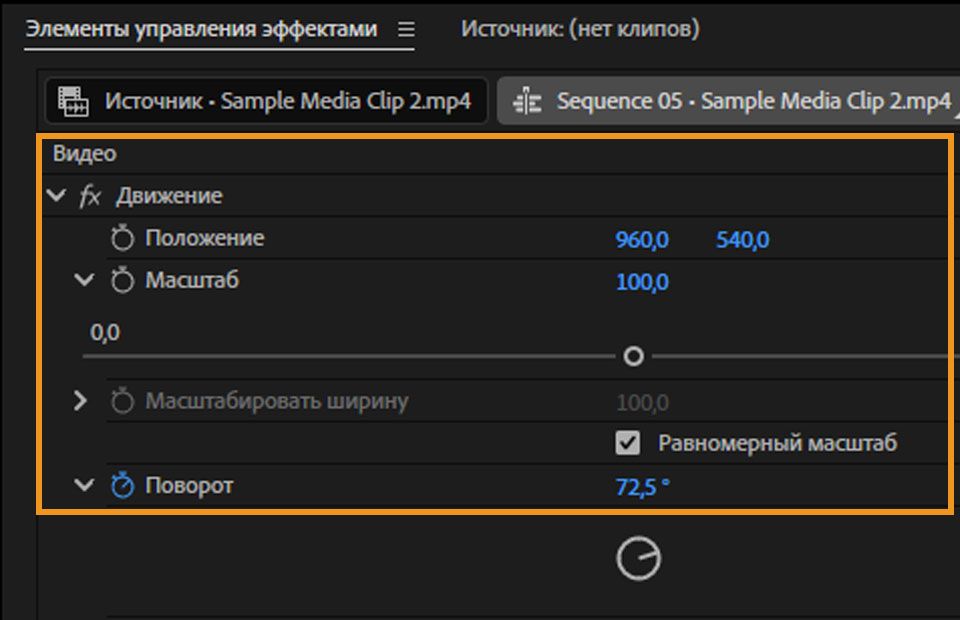This screenshot has height=620, width=960.
Task: Enable keyframing stopwatch for Положение
Action: 122,238
